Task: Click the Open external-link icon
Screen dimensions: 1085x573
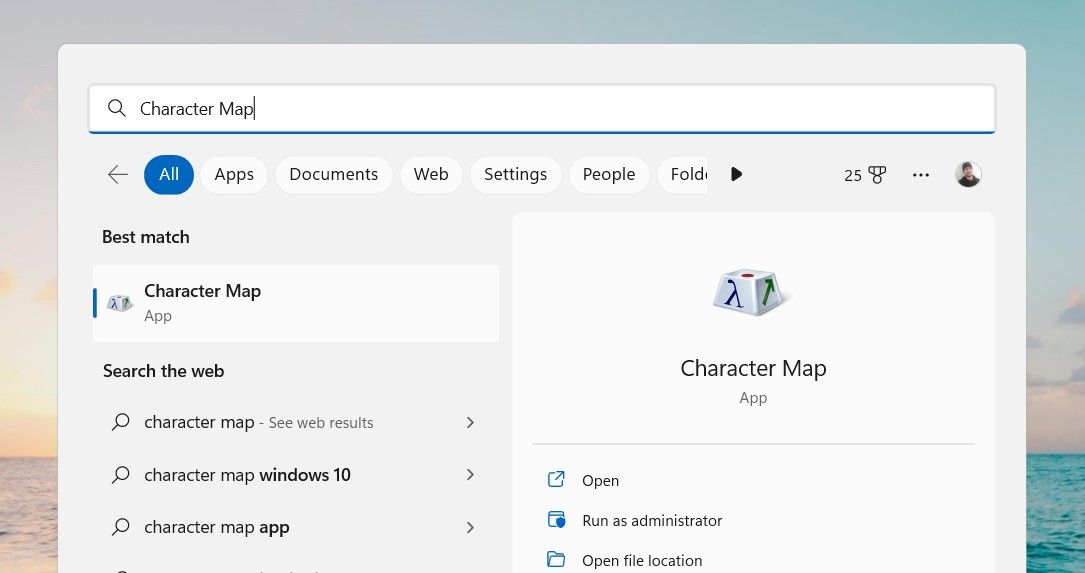Action: pos(556,480)
